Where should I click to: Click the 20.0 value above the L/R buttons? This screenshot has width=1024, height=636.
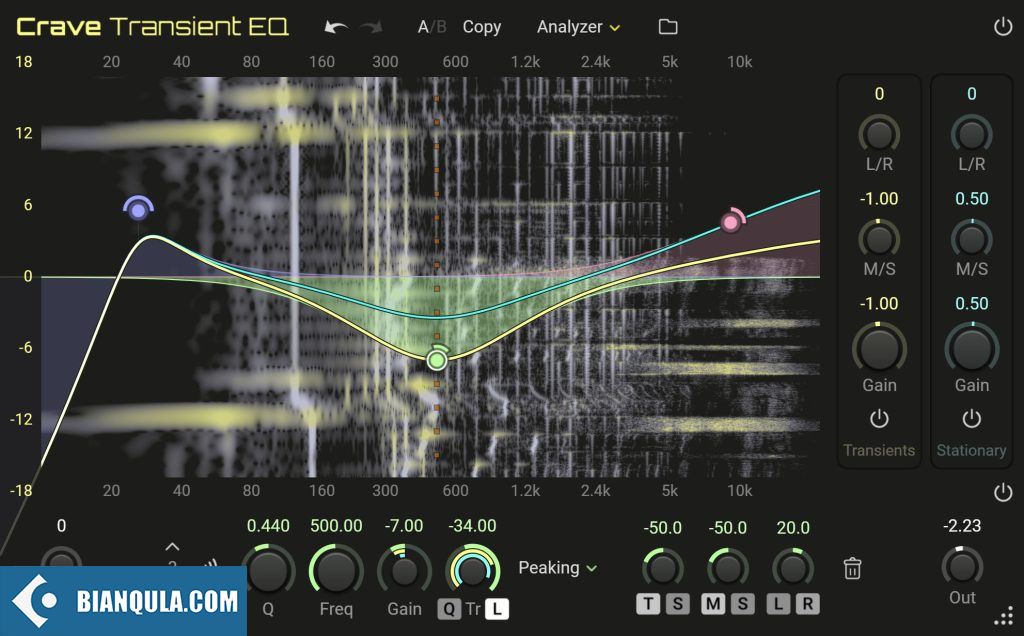point(793,528)
